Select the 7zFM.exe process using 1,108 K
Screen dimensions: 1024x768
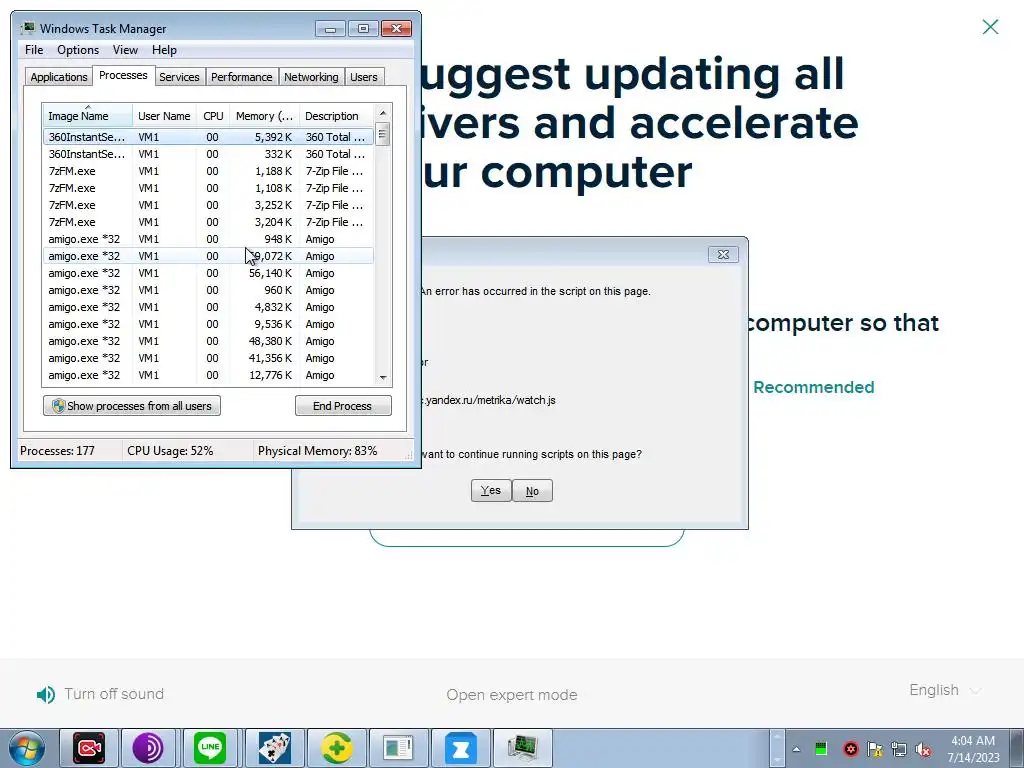(208, 188)
